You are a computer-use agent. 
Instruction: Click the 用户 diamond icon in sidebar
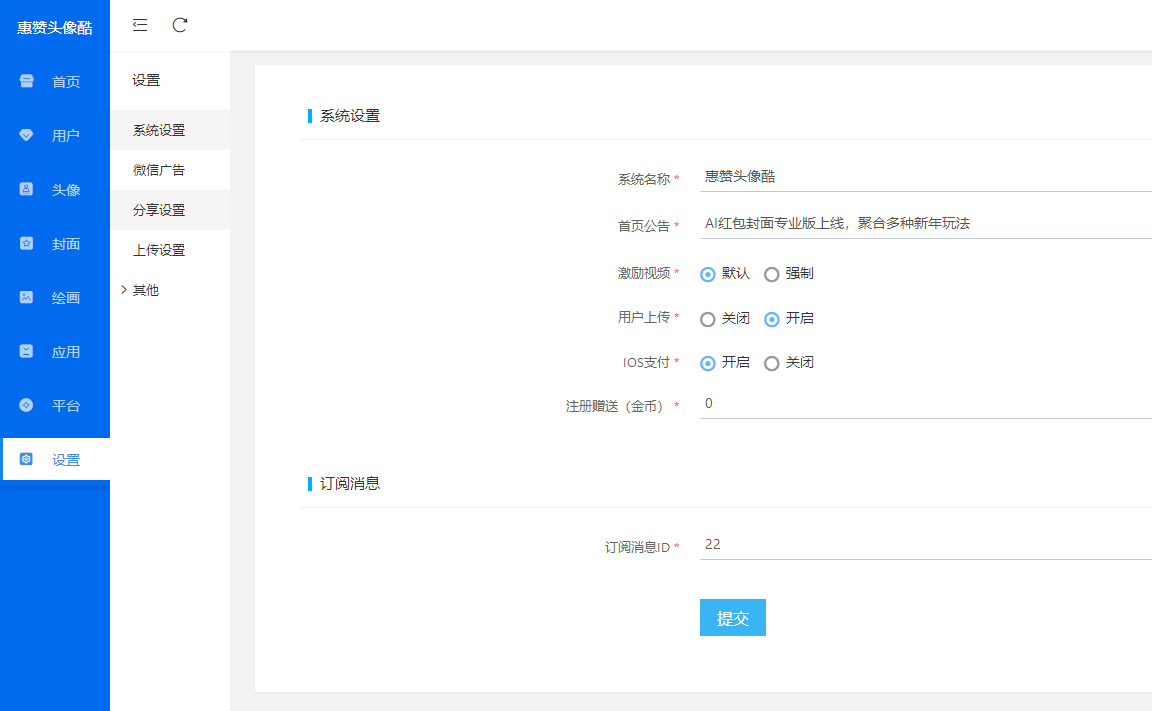coord(26,135)
